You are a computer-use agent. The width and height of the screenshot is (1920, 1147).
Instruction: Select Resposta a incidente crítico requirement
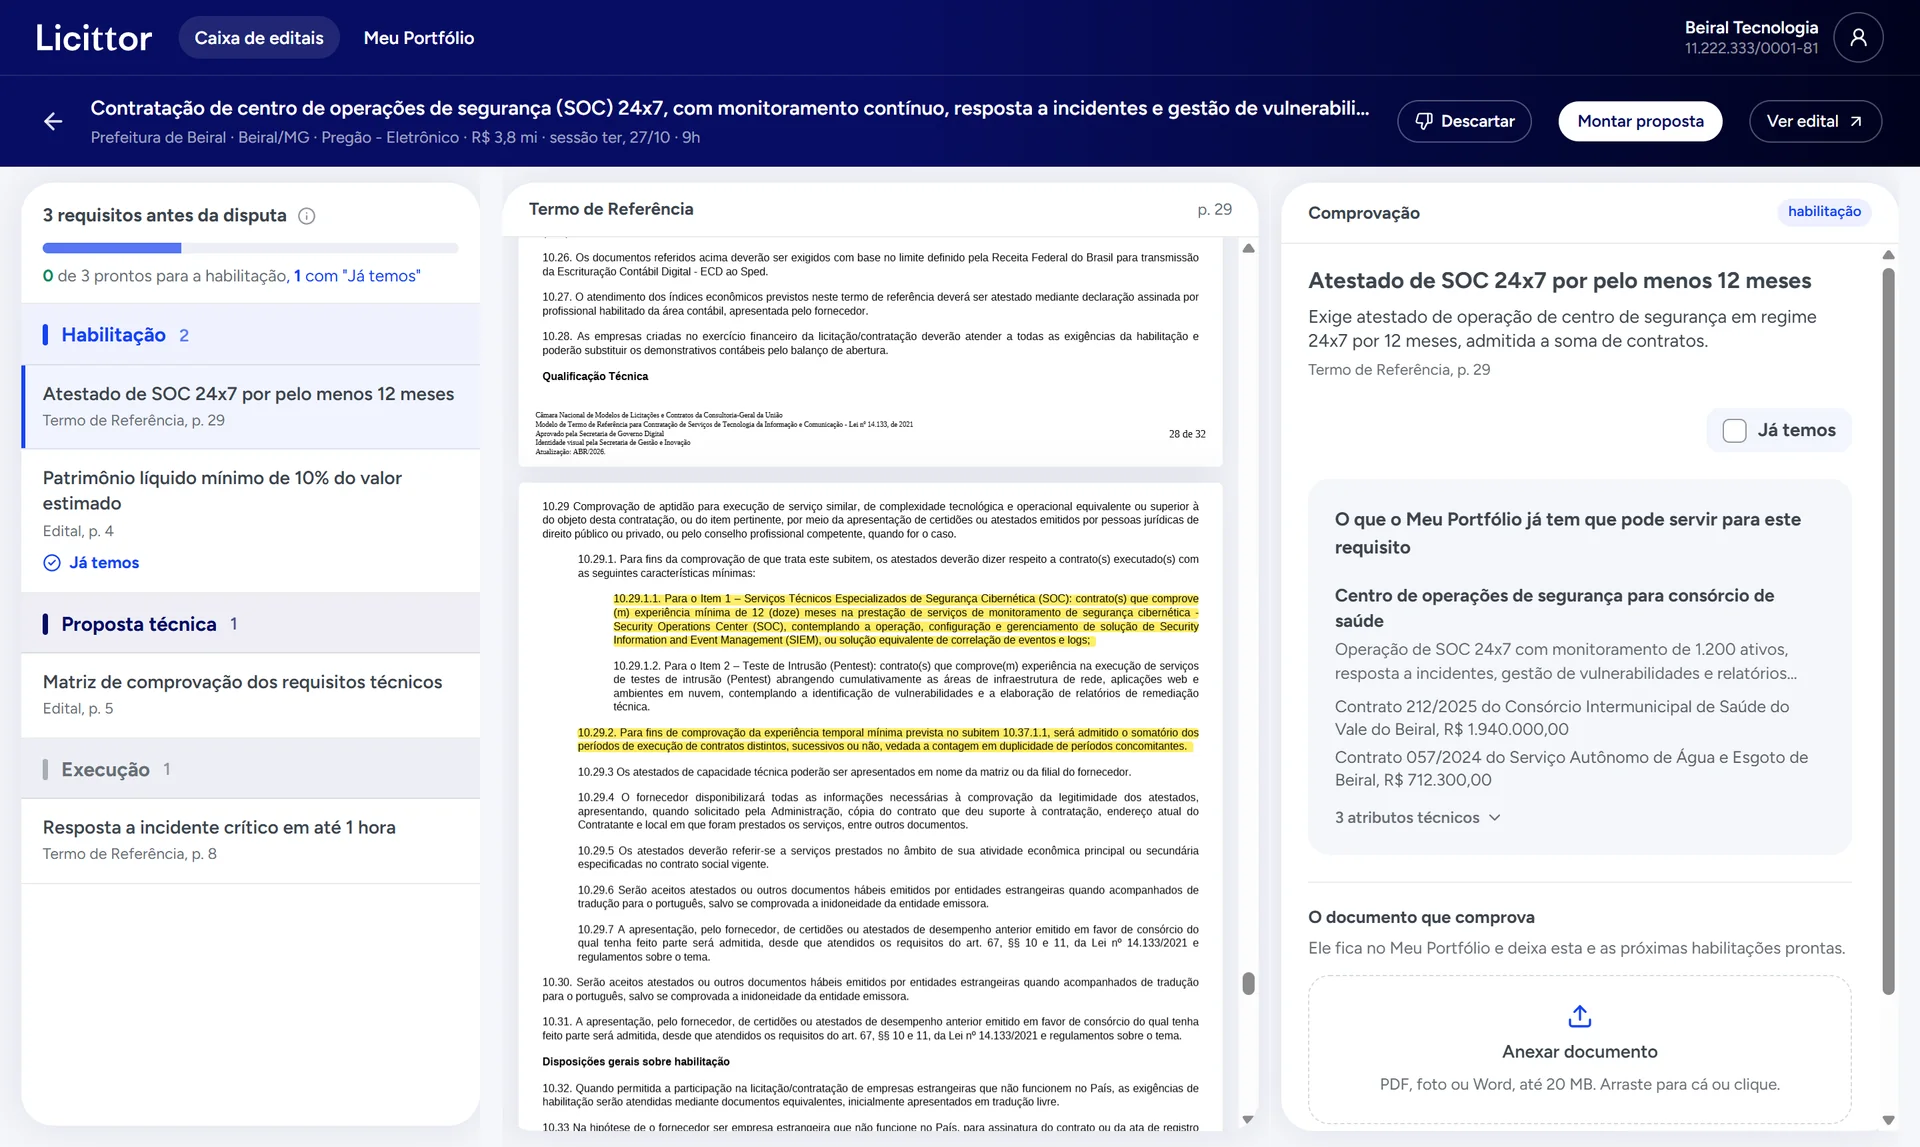tap(250, 840)
